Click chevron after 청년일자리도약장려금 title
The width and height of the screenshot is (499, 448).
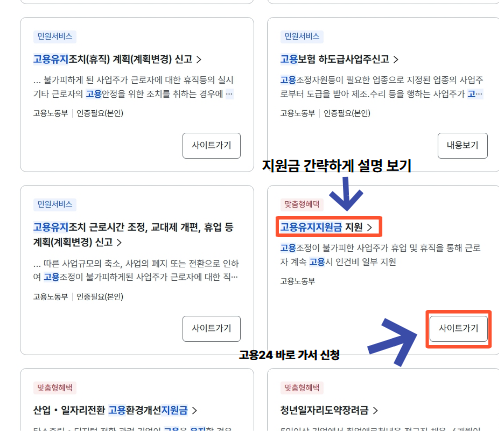click(375, 410)
